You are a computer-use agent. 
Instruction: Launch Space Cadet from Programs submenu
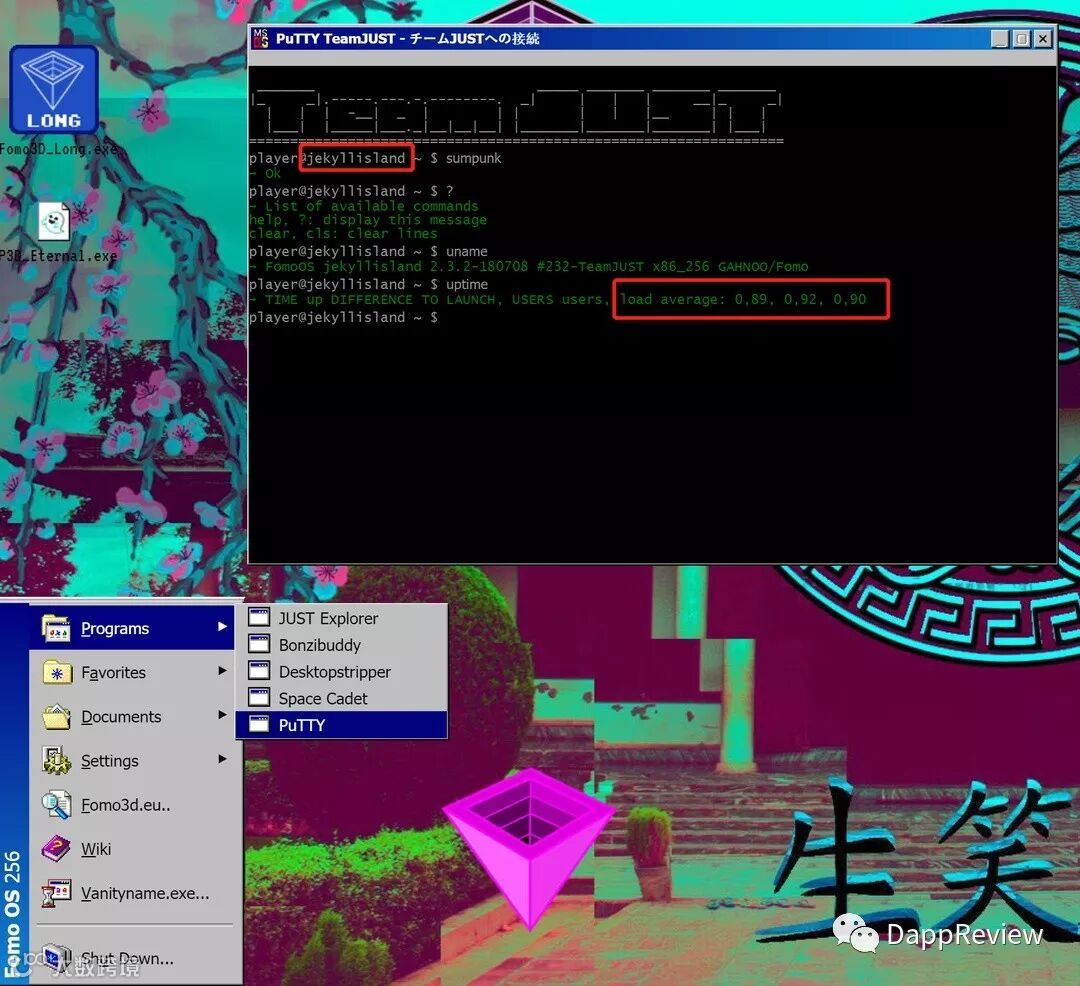click(342, 698)
